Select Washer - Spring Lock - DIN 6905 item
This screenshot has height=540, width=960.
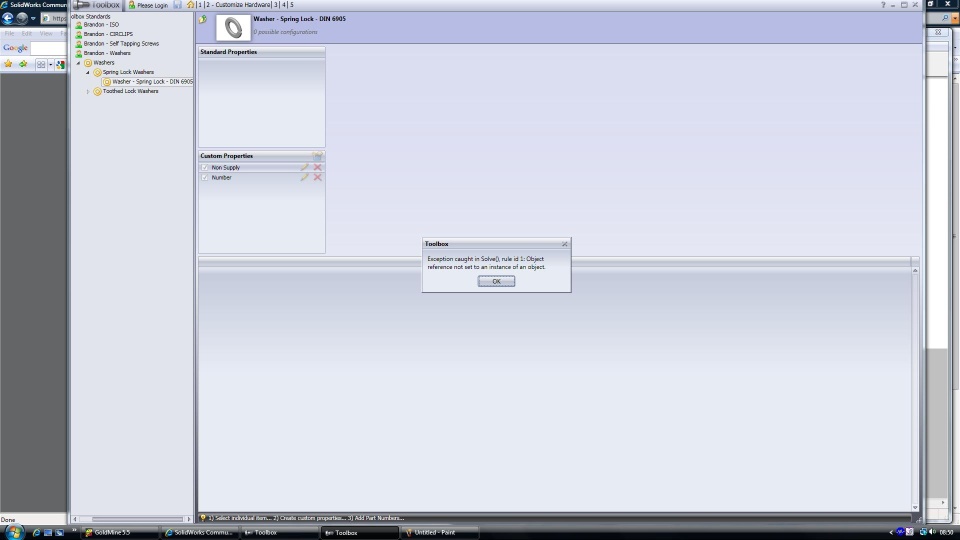coord(152,81)
